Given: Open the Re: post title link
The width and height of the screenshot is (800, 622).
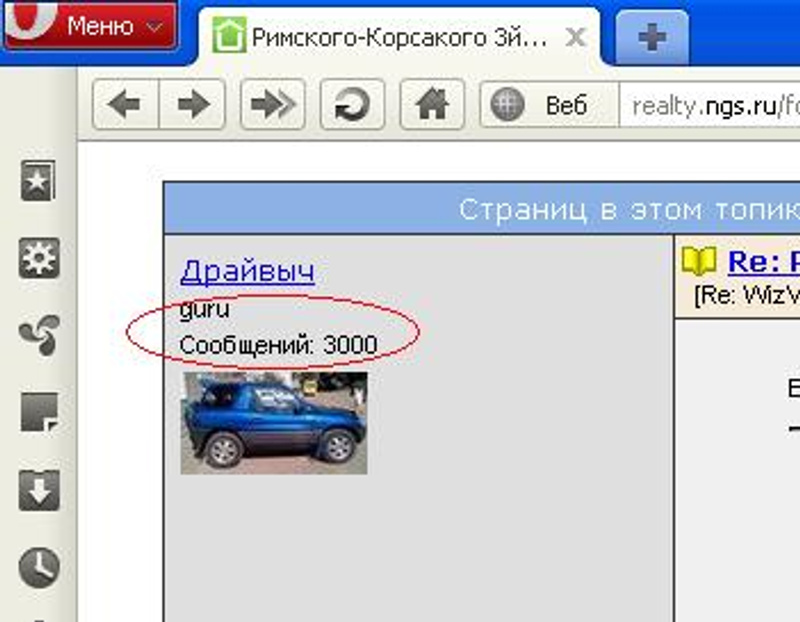Looking at the screenshot, I should coord(763,262).
